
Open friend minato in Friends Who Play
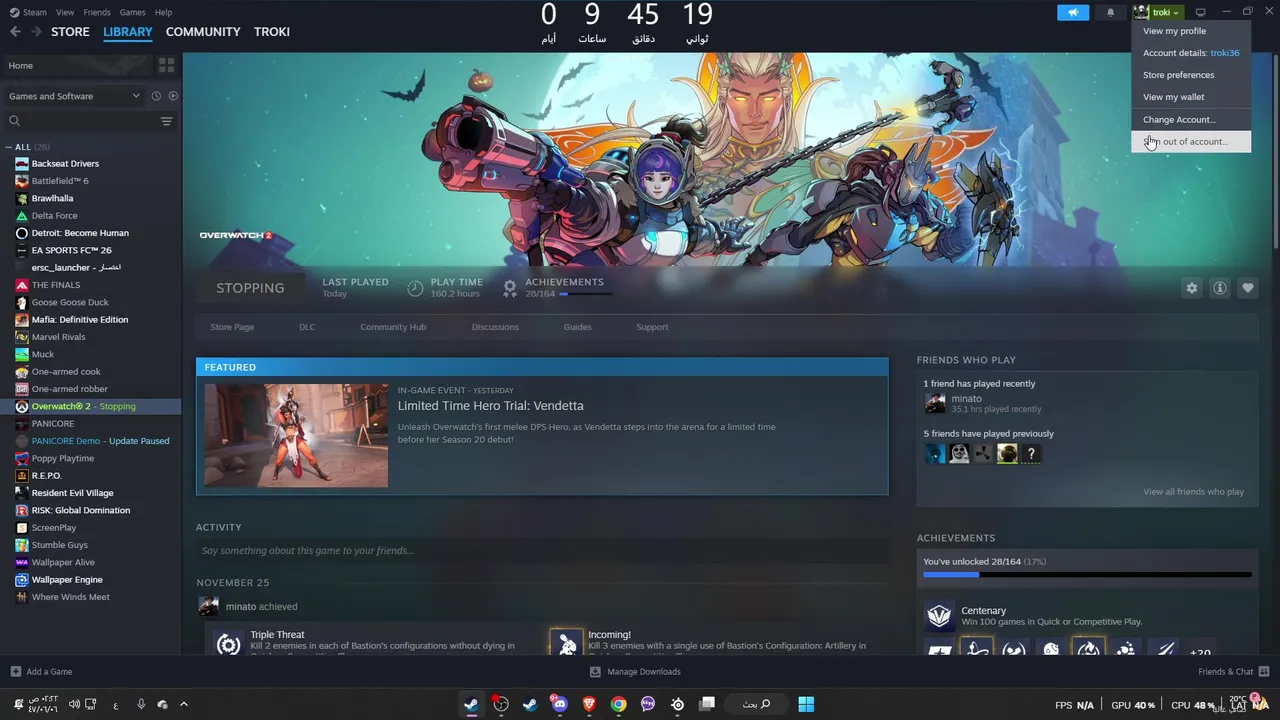966,399
